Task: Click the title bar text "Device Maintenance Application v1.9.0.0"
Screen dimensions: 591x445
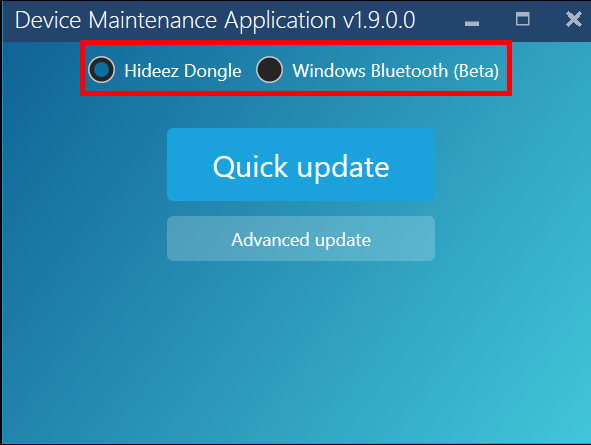Action: [x=215, y=20]
